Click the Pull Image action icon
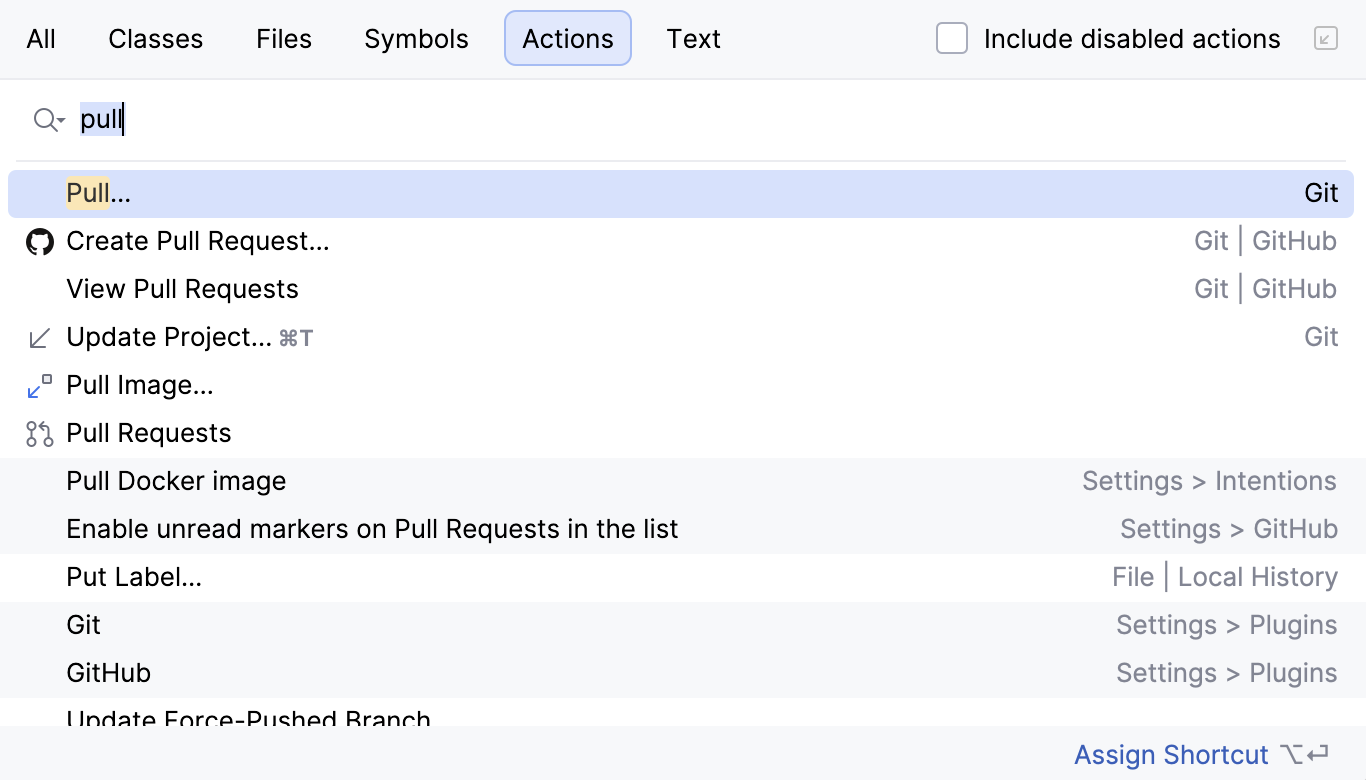Viewport: 1366px width, 780px height. 39,385
